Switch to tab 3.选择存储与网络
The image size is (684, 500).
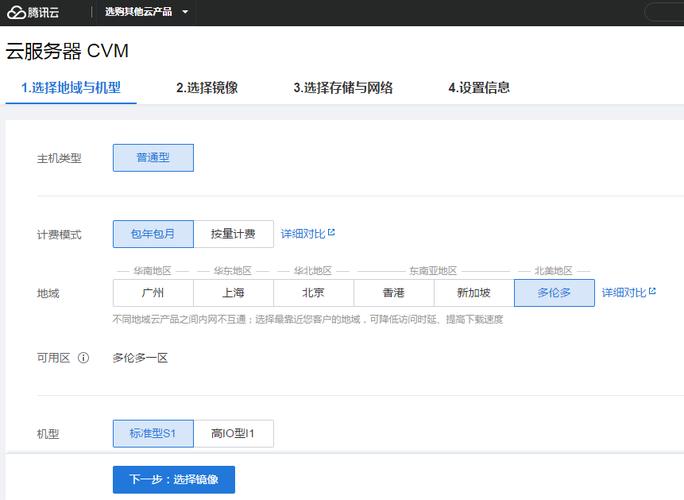click(343, 88)
